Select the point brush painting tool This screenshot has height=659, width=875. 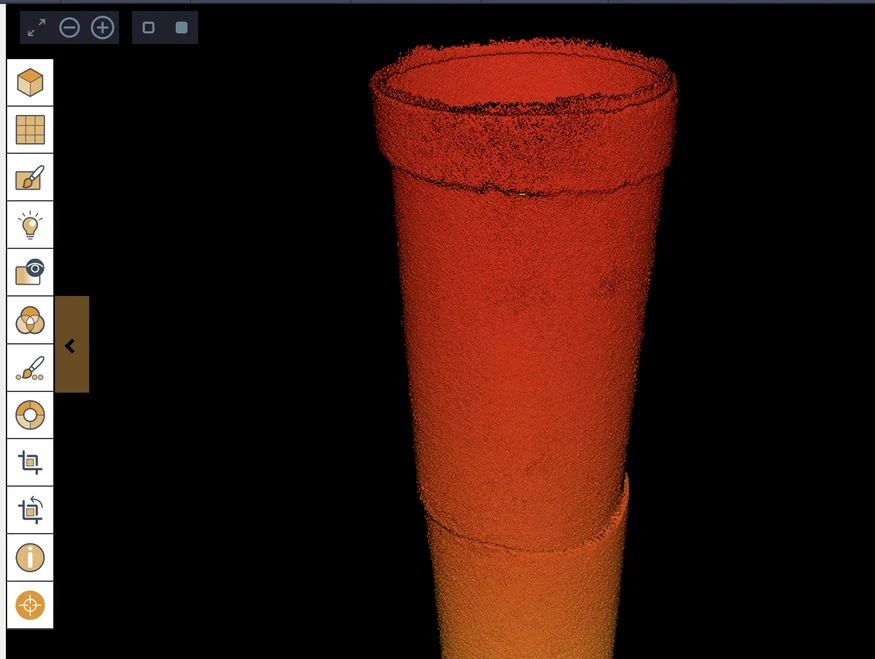(x=30, y=368)
